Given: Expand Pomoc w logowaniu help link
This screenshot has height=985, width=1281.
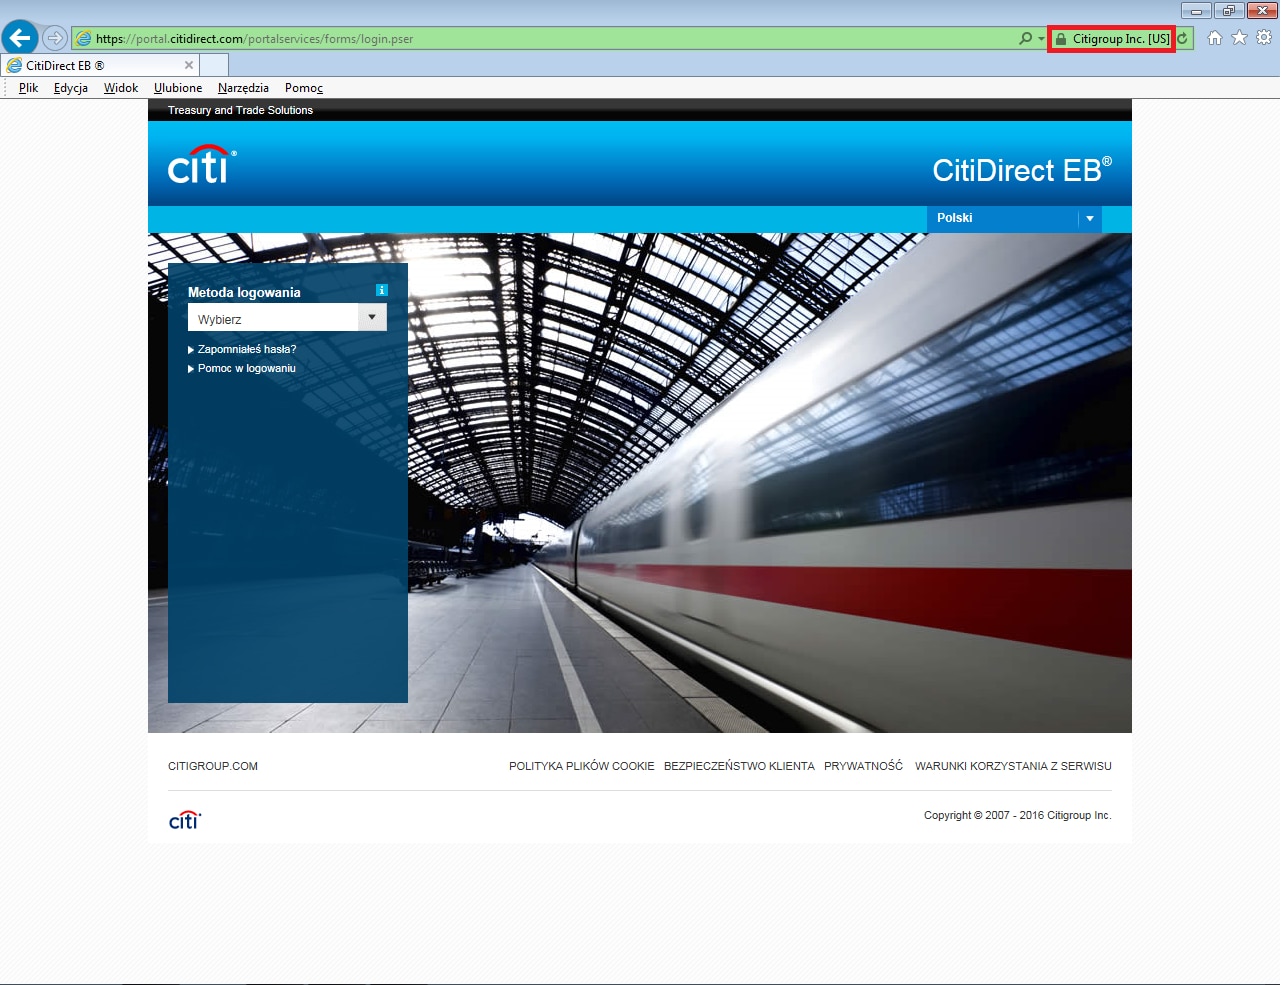Looking at the screenshot, I should point(246,368).
